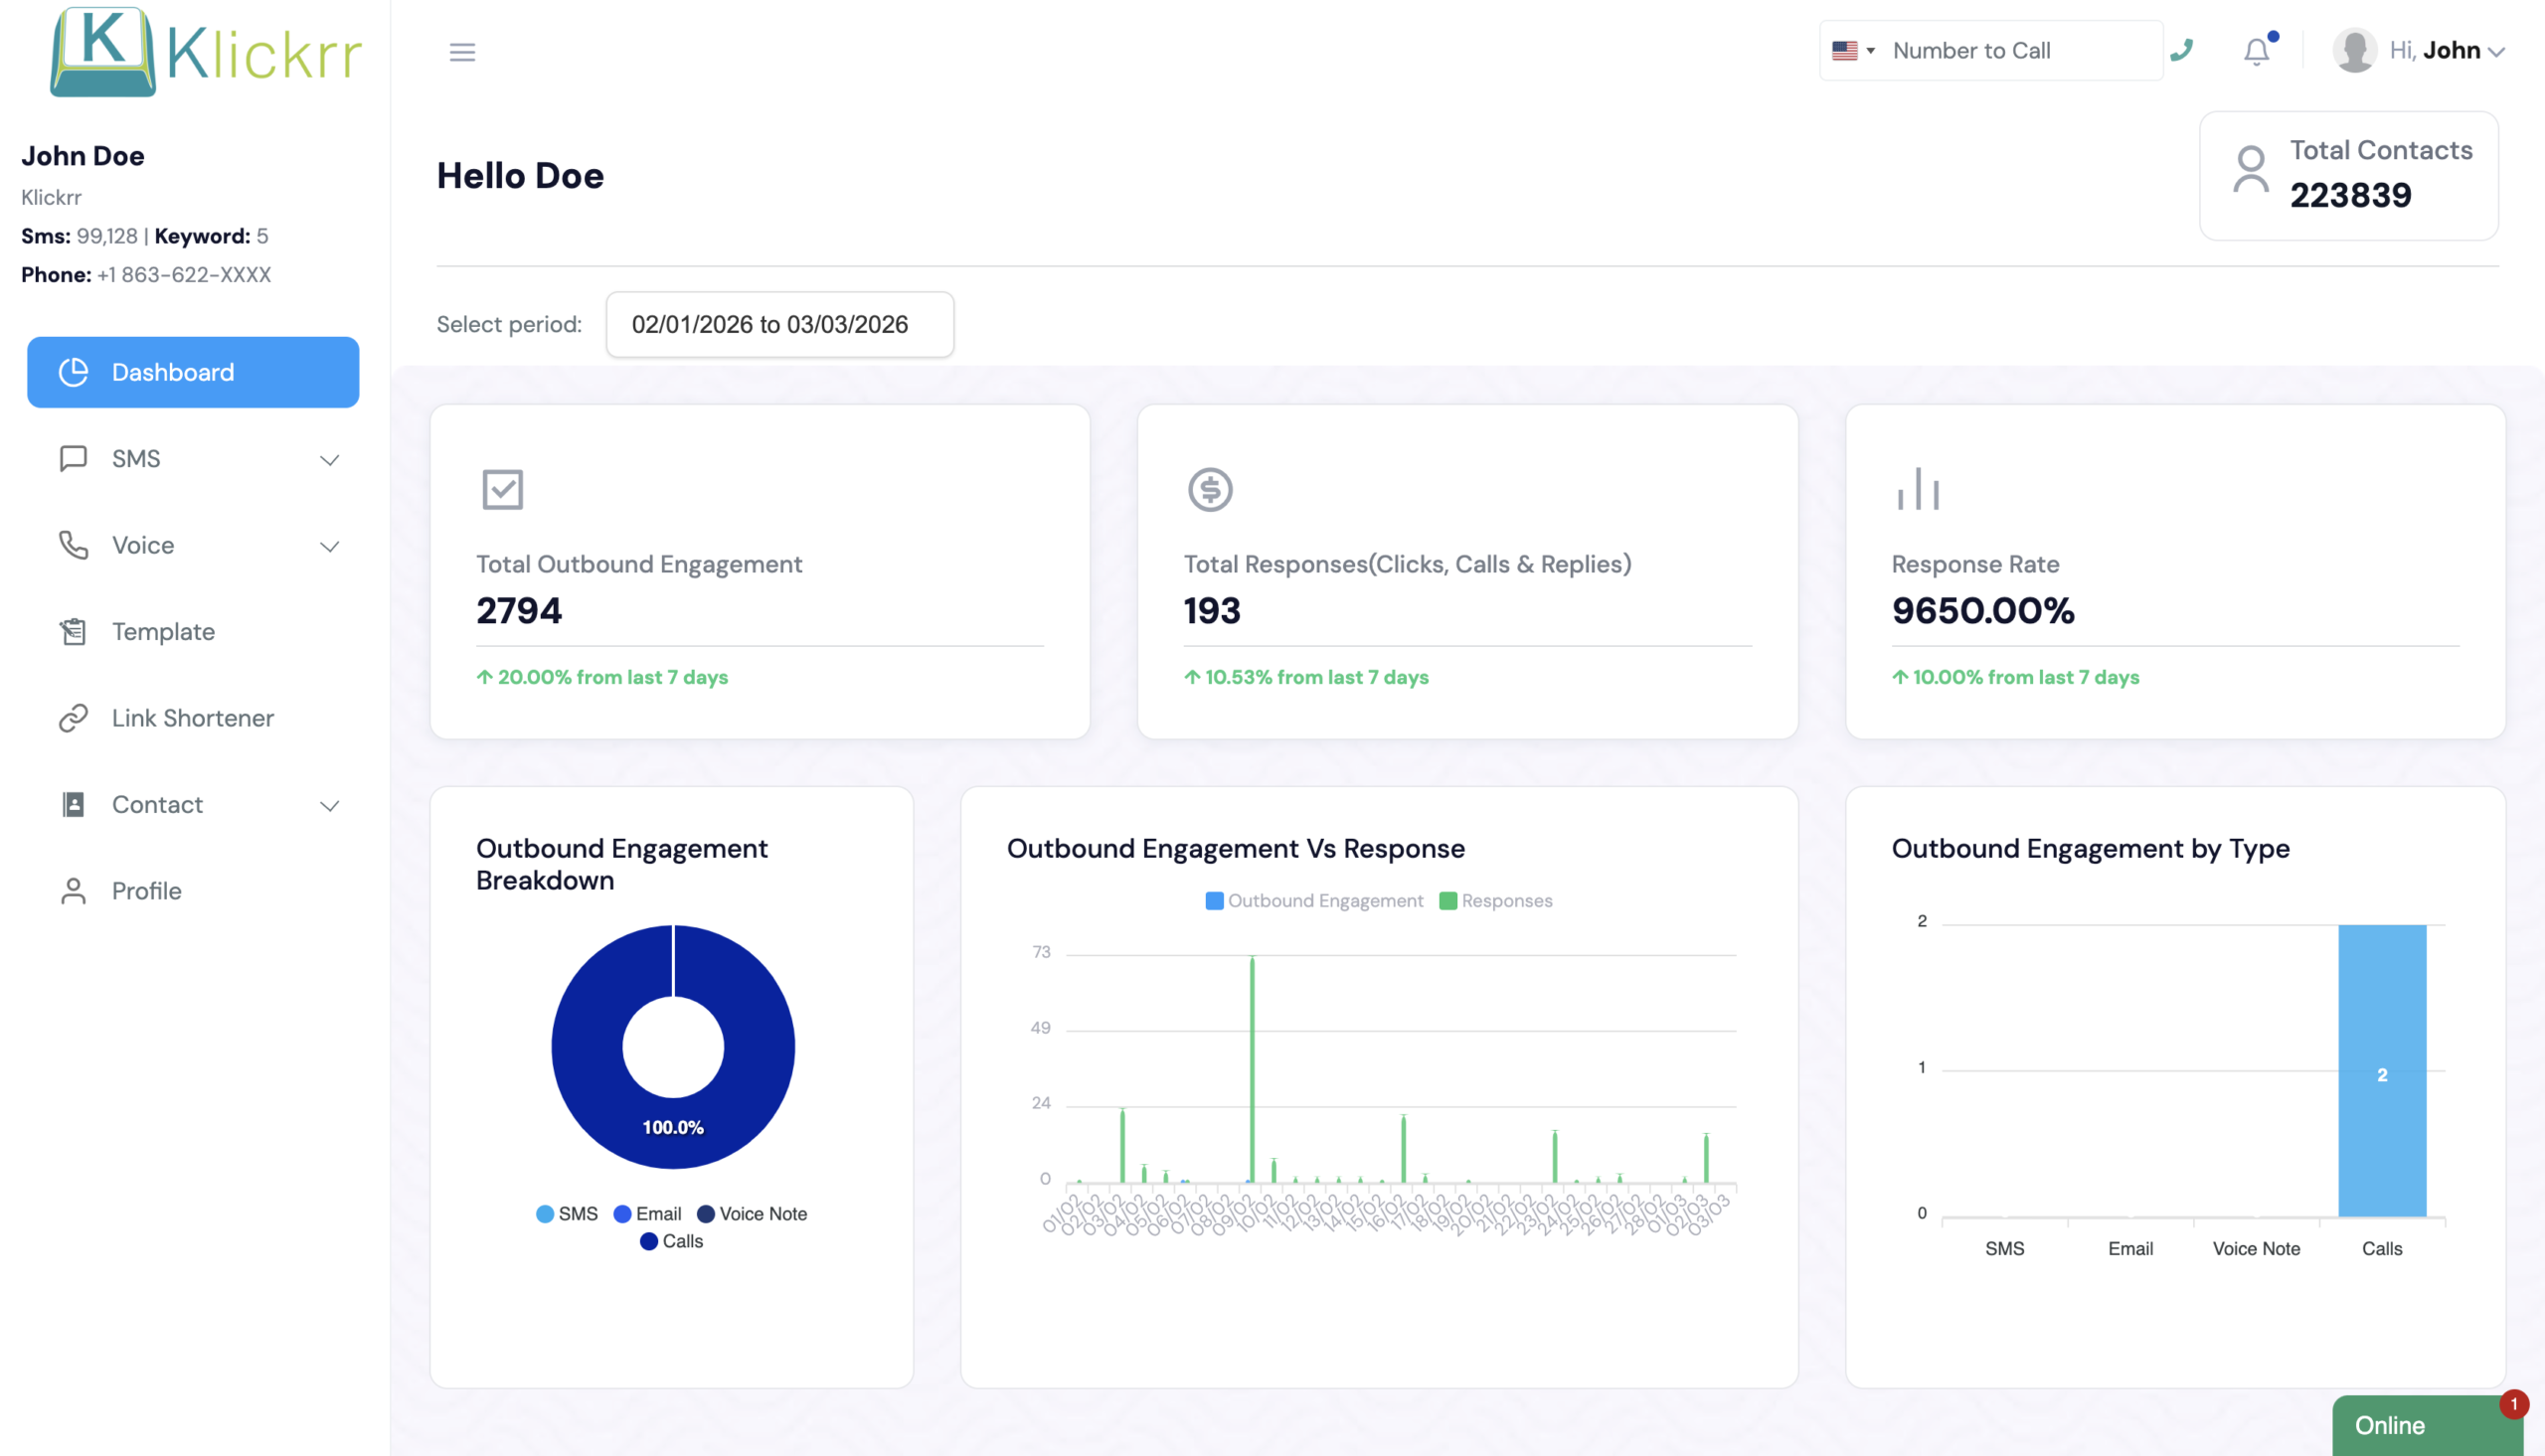Toggle the Responses legend item

coord(1496,900)
